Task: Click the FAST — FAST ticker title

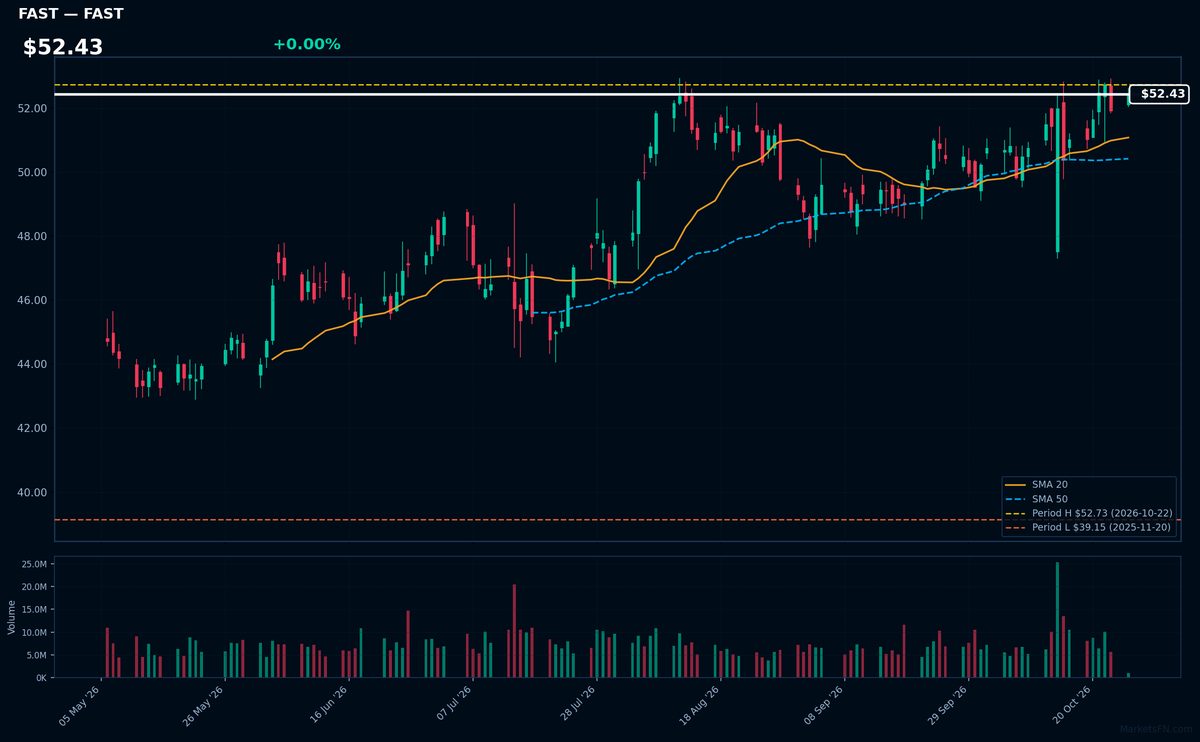Action: pos(71,14)
